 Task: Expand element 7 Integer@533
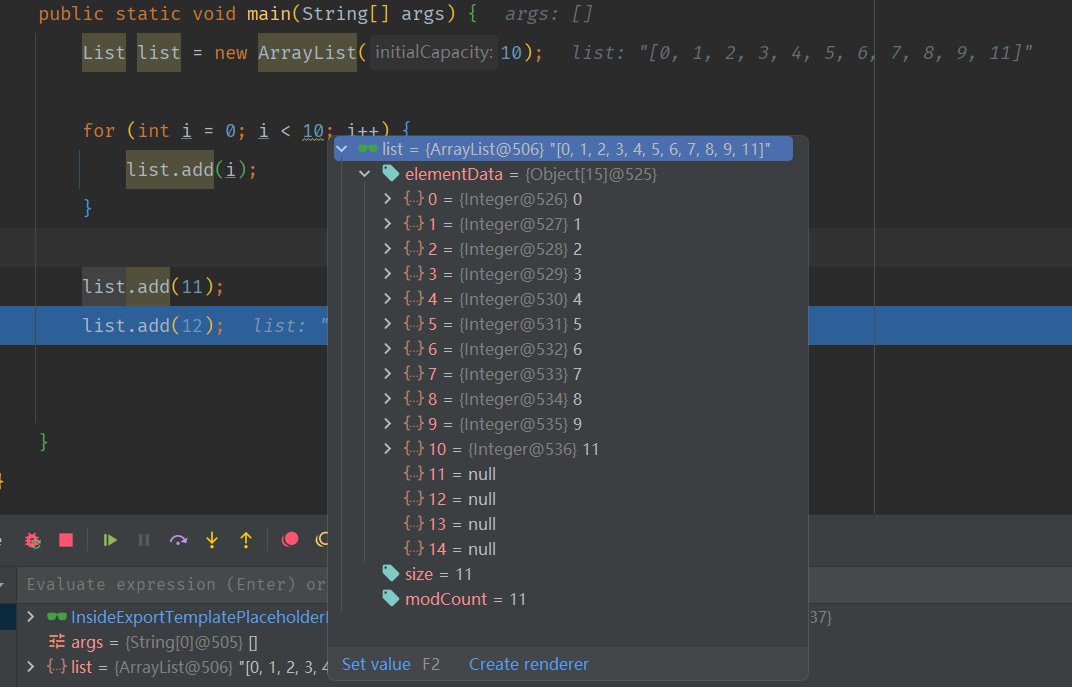point(388,373)
